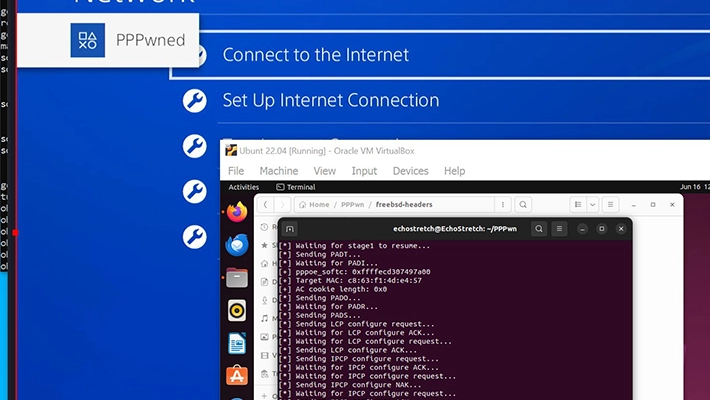Open the terminal hamburger menu

559,229
